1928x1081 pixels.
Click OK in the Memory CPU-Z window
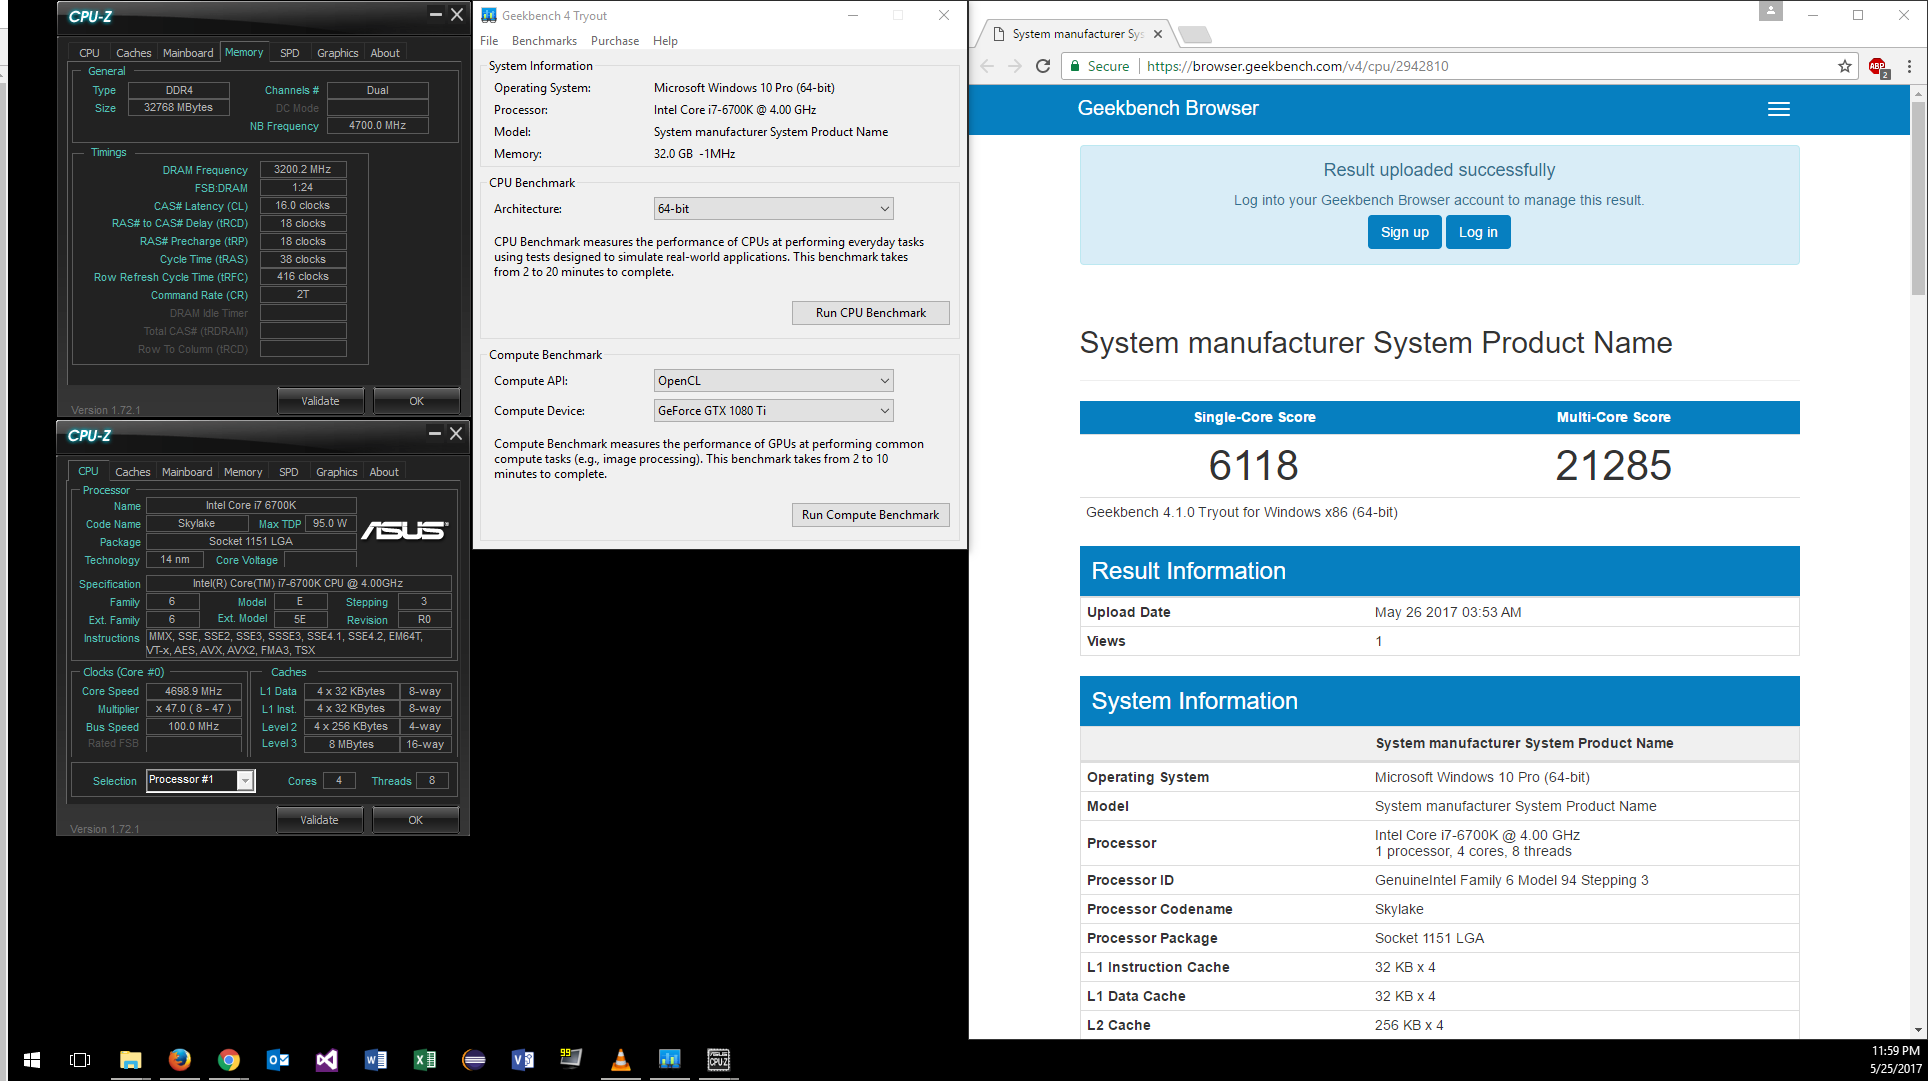point(417,401)
